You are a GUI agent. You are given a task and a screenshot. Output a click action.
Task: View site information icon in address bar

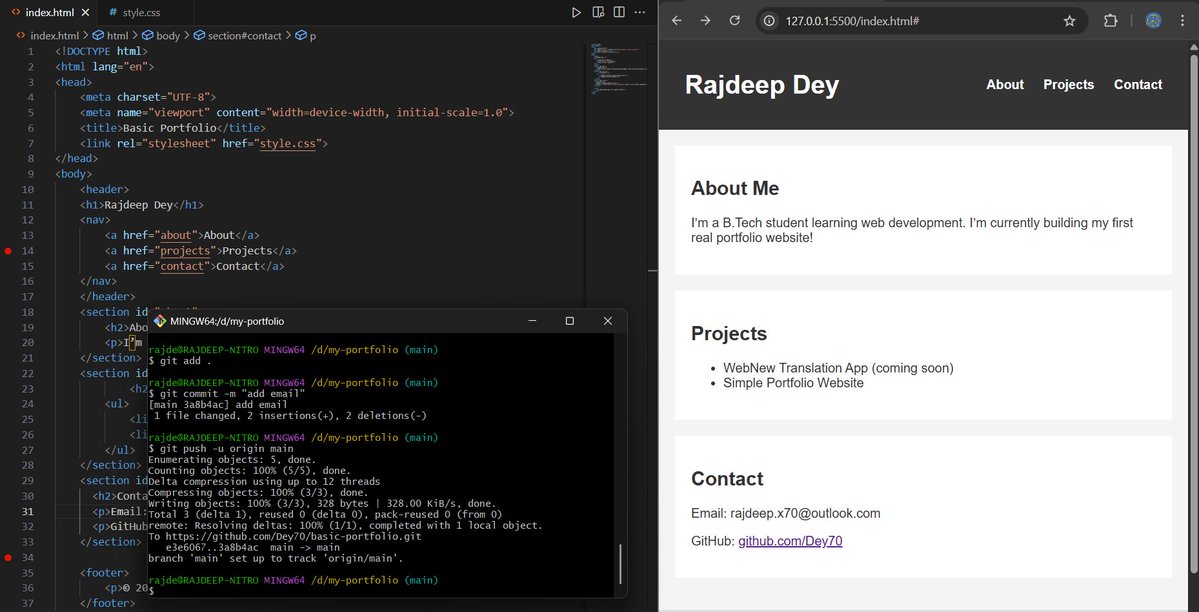click(770, 21)
